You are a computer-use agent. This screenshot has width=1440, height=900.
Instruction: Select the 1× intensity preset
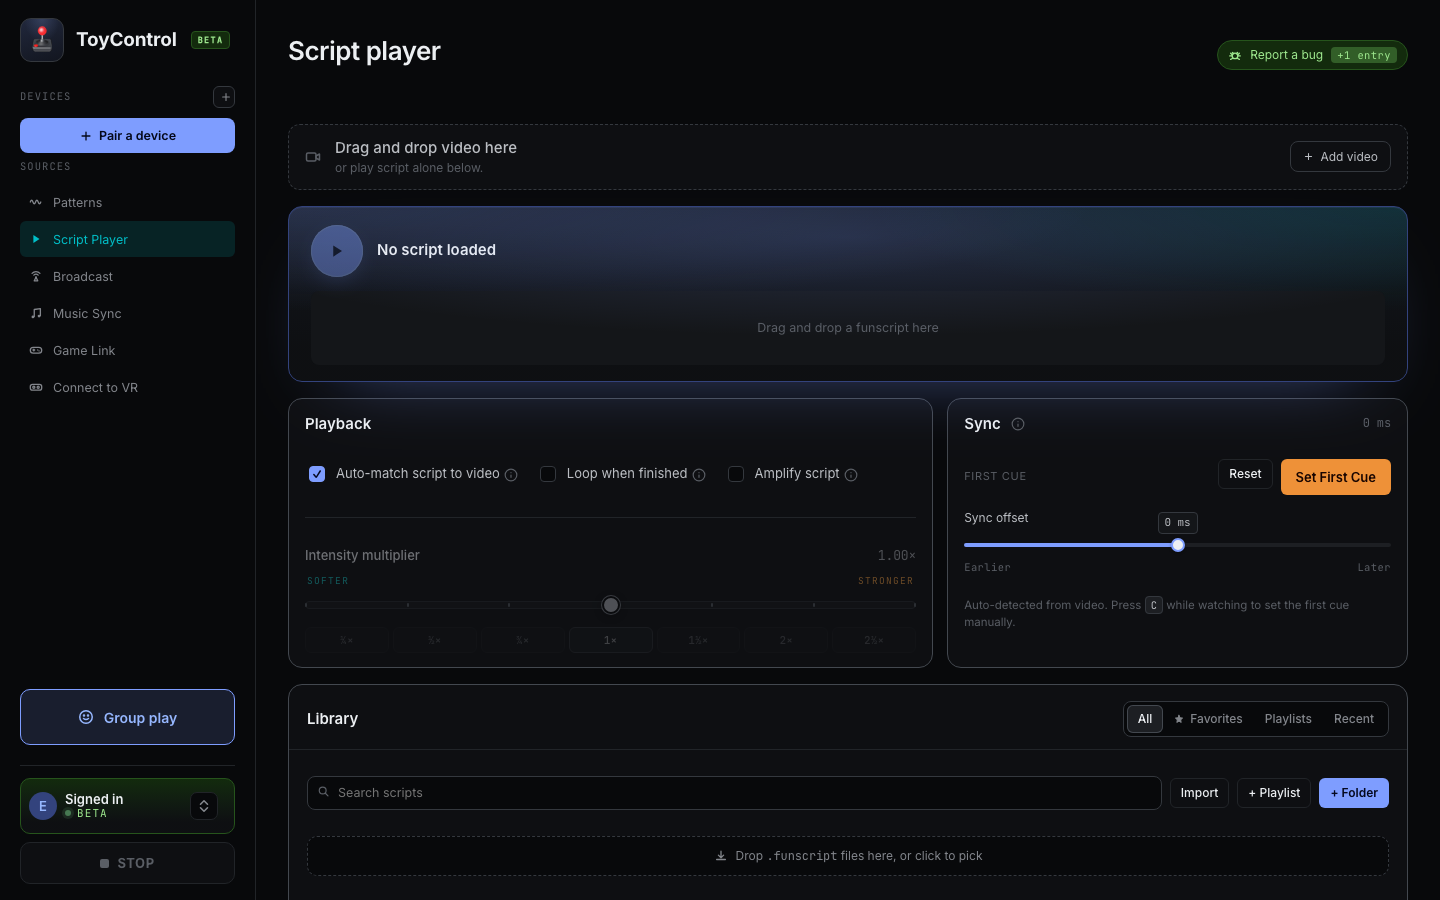click(x=610, y=640)
